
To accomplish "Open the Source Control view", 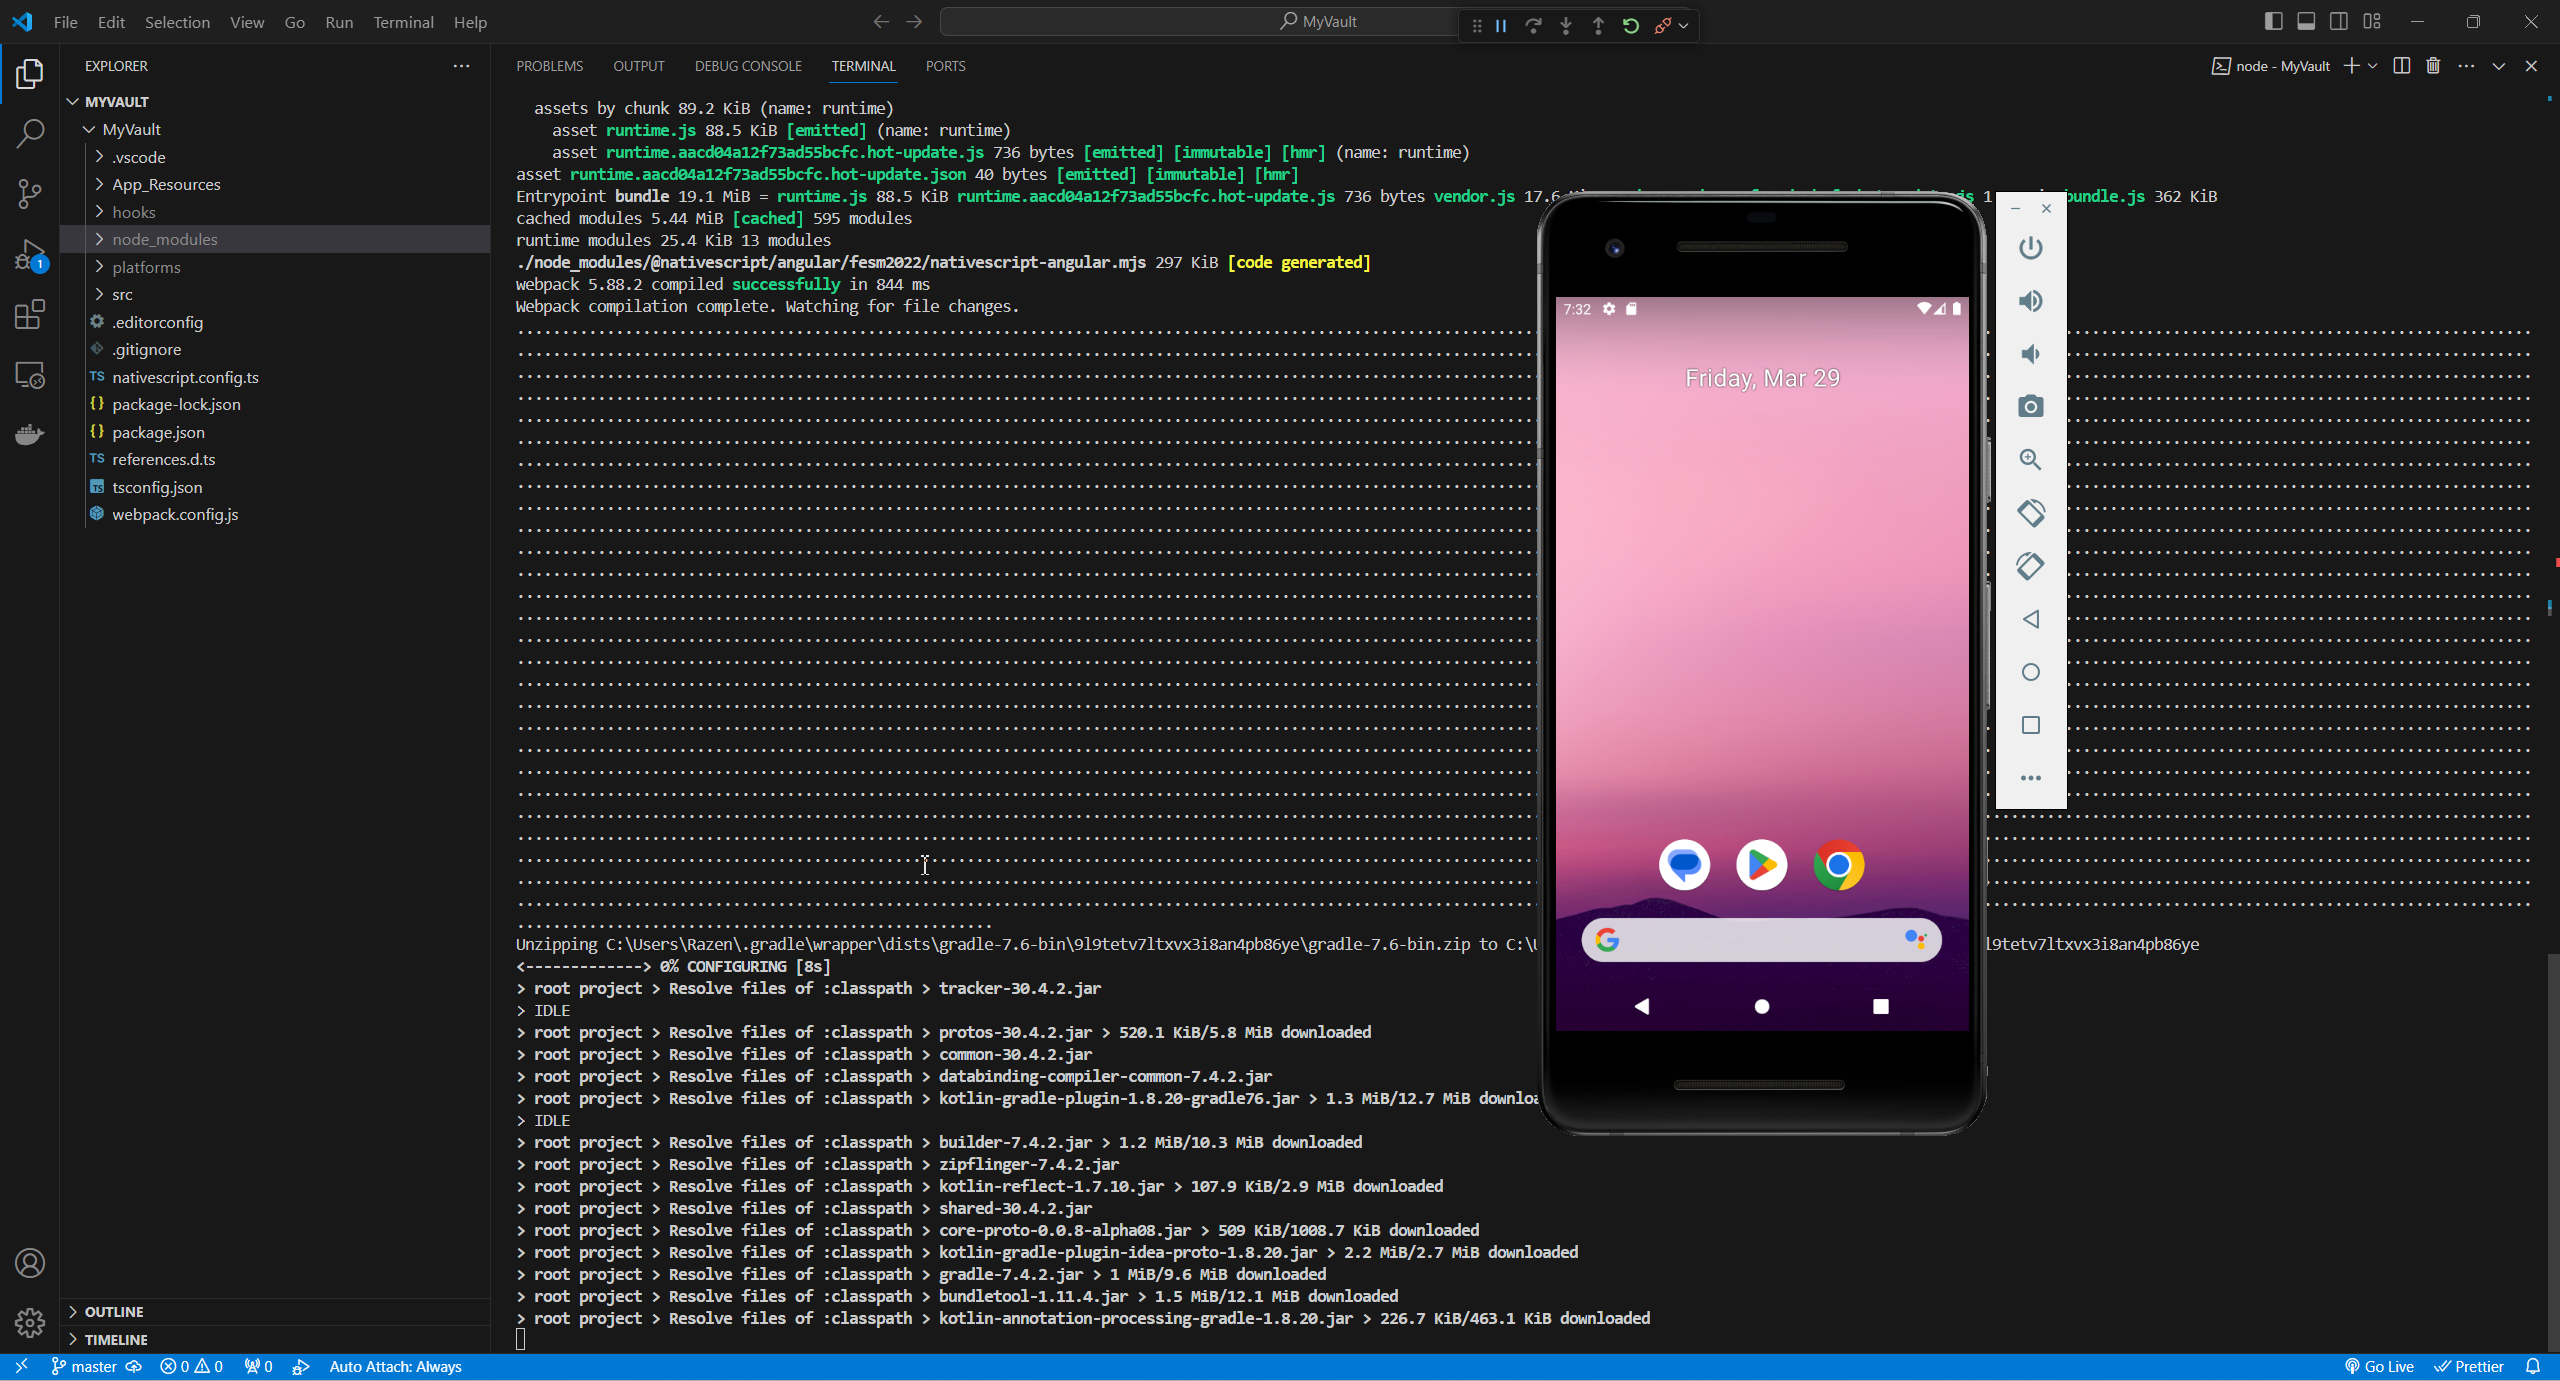I will pyautogui.click(x=30, y=193).
